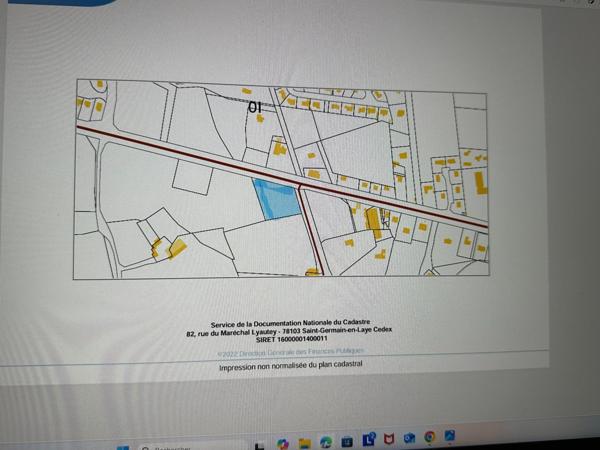Click "Impression non normalisée du plan cadastral" text
The width and height of the screenshot is (600, 450).
[291, 368]
